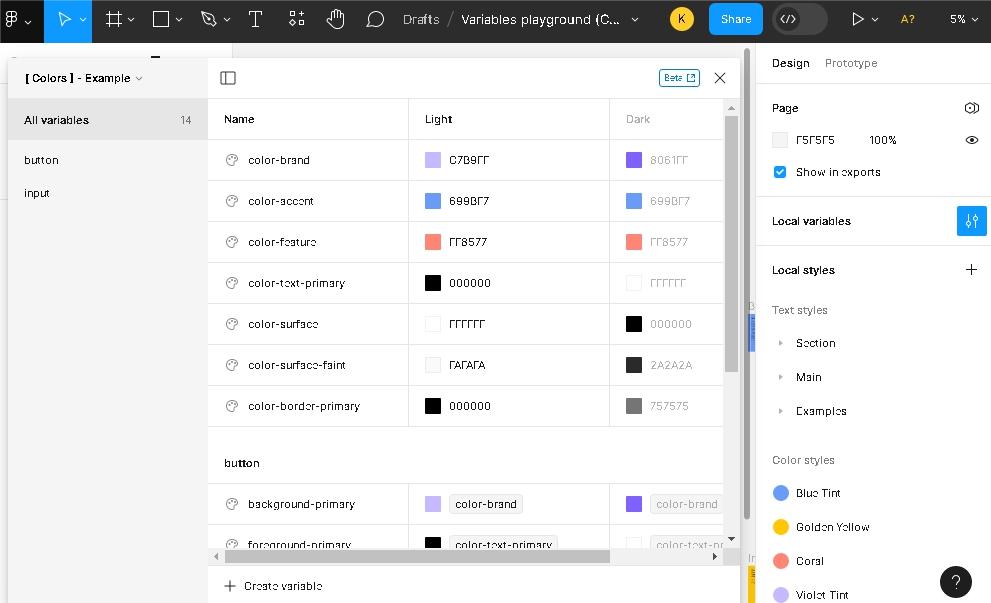The image size is (991, 603).
Task: Switch to the Prototype tab
Action: click(850, 63)
